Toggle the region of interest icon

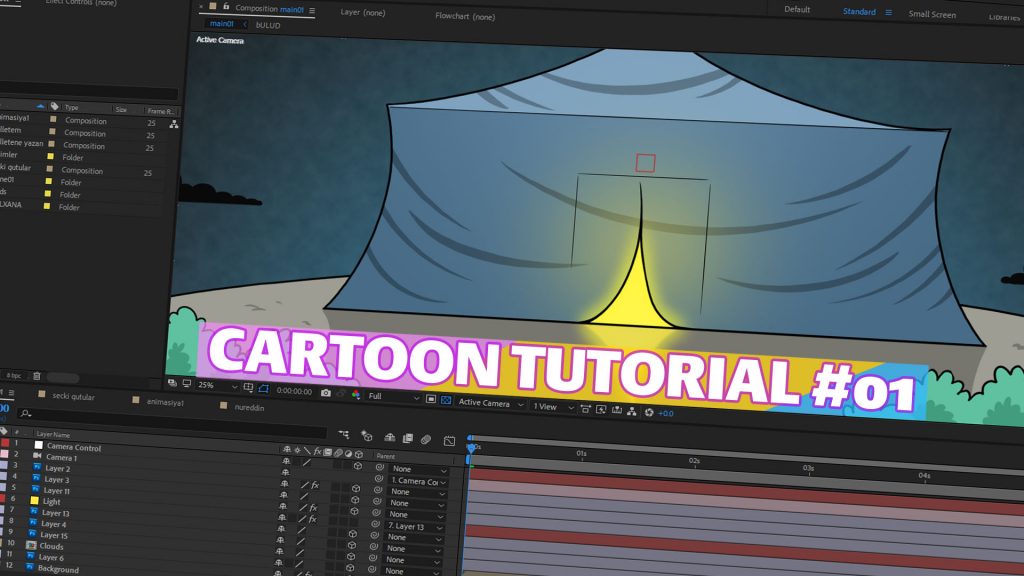click(x=431, y=398)
